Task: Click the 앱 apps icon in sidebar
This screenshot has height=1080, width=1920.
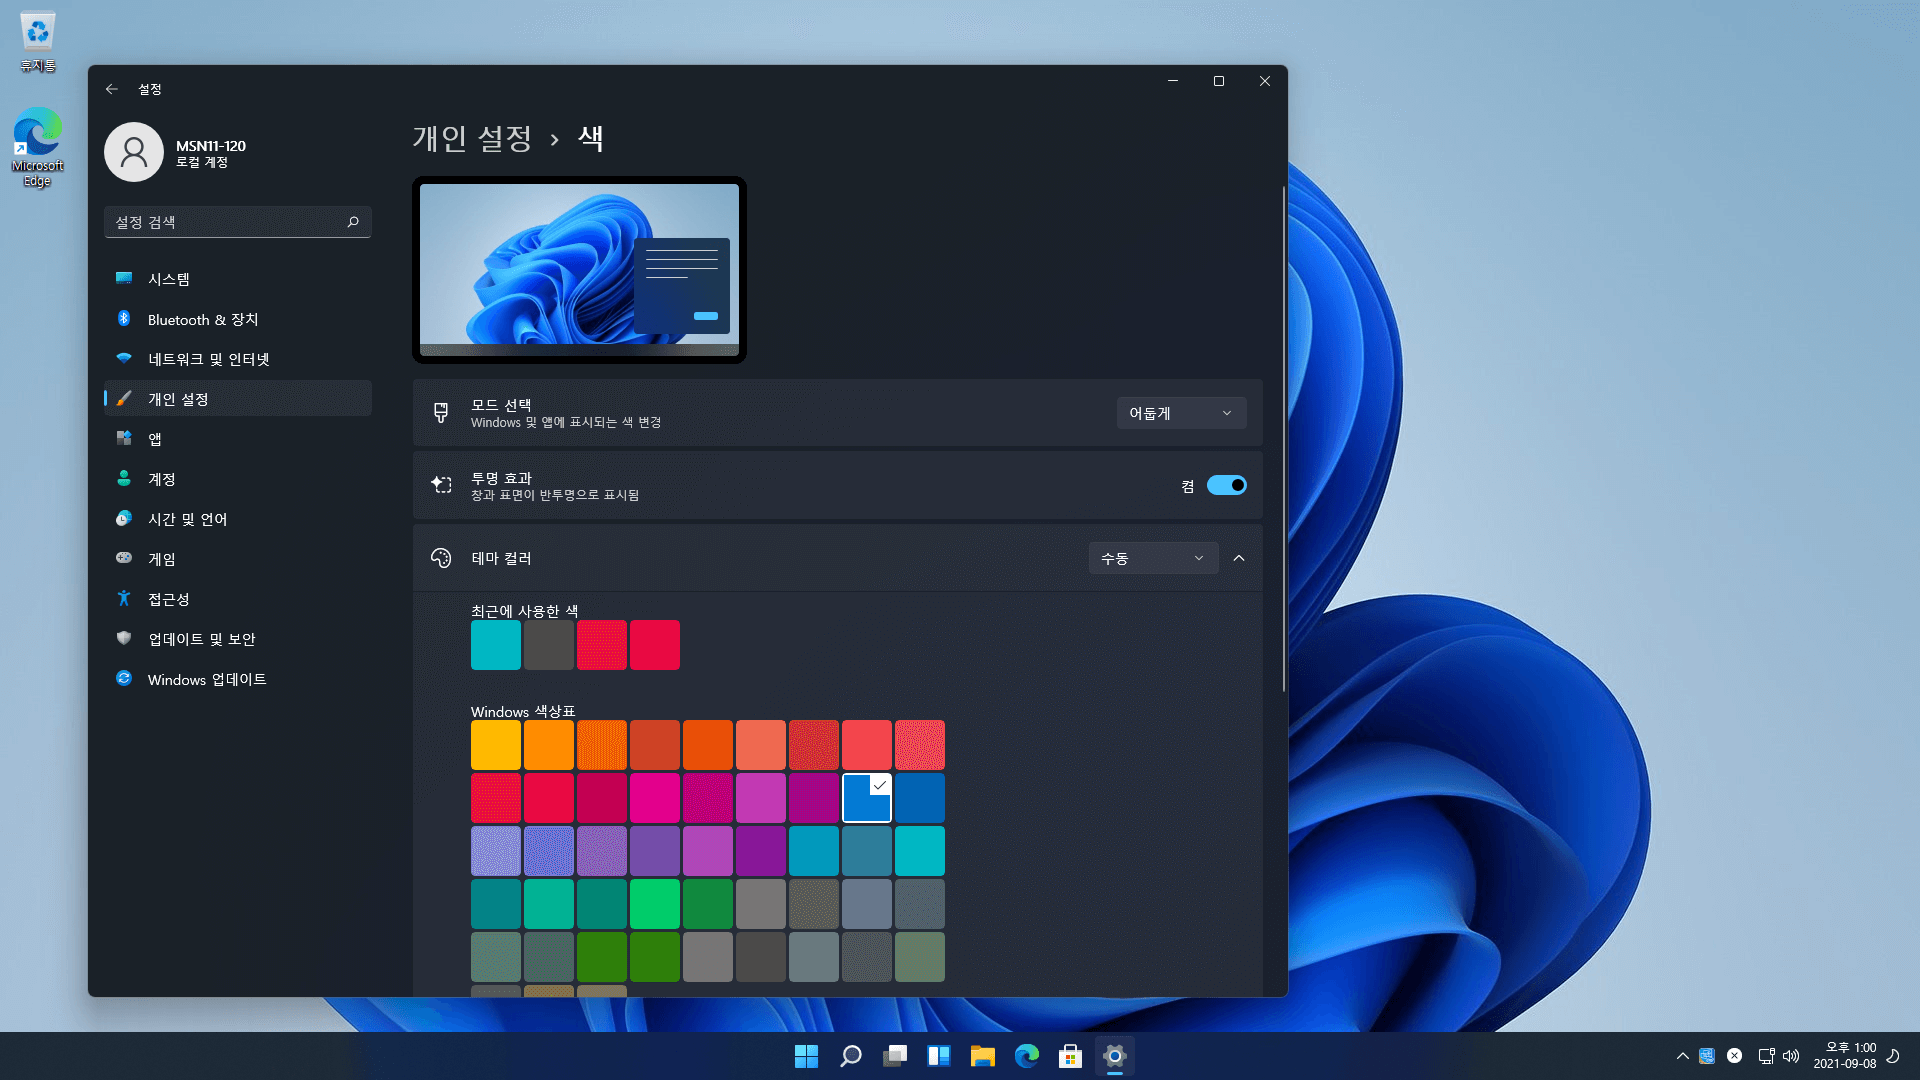Action: point(124,438)
